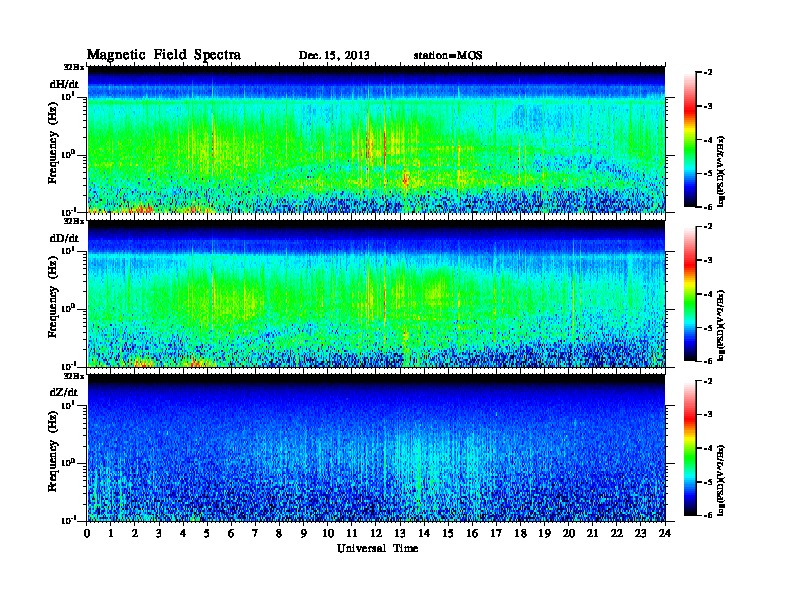The width and height of the screenshot is (792, 612).
Task: Click the x-axis tick label '10'
Action: tap(328, 533)
